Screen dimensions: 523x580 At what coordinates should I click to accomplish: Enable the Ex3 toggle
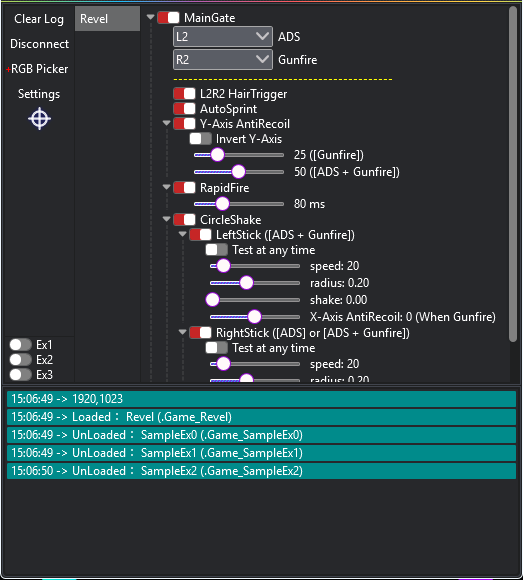coord(20,374)
